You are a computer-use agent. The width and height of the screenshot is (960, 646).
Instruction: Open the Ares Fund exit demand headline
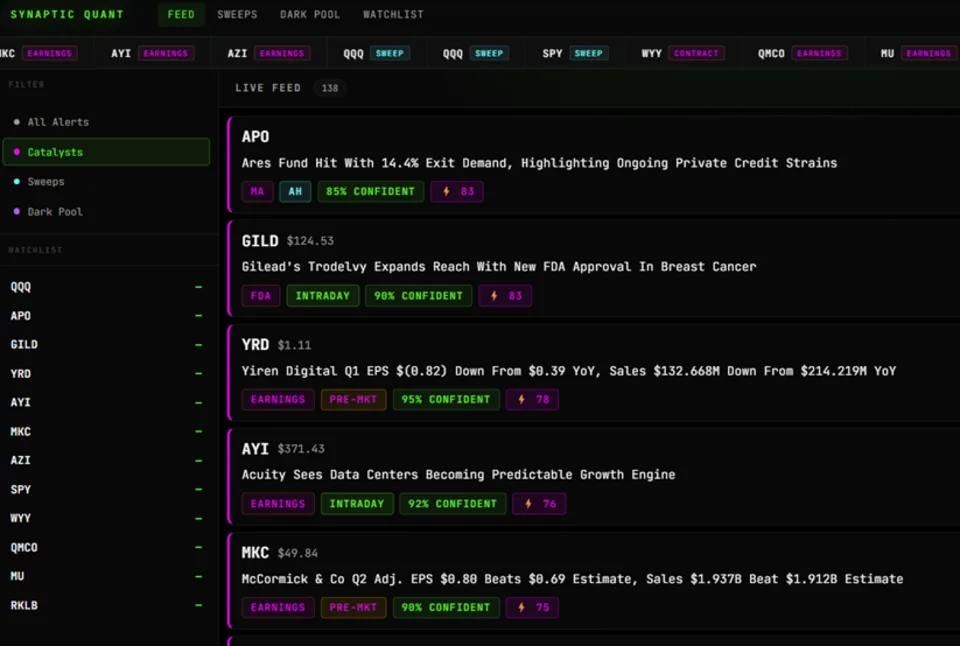539,163
